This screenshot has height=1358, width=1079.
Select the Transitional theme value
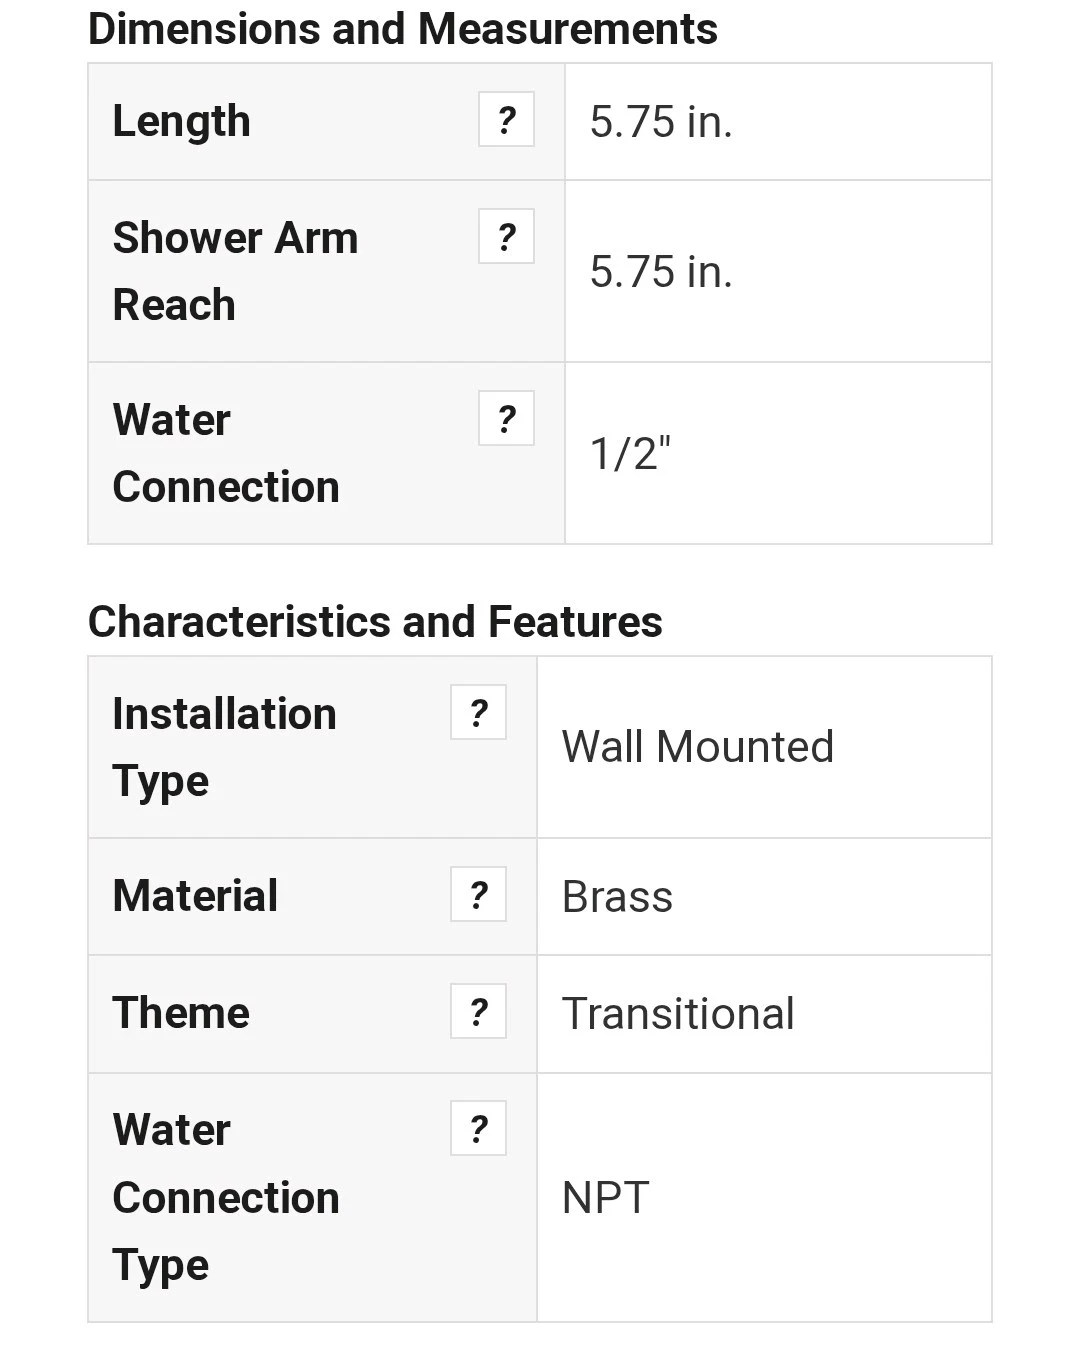(678, 1014)
